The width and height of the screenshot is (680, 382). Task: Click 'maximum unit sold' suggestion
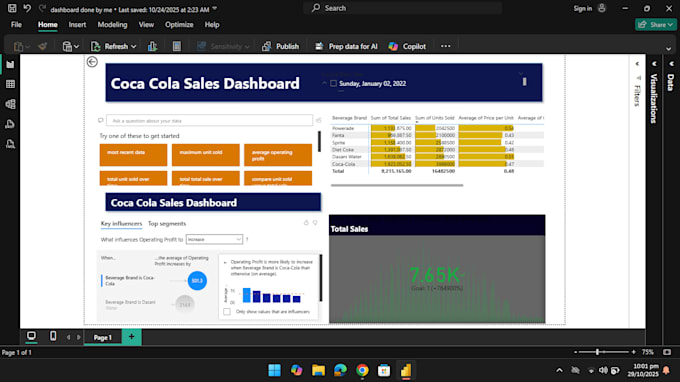click(x=206, y=155)
